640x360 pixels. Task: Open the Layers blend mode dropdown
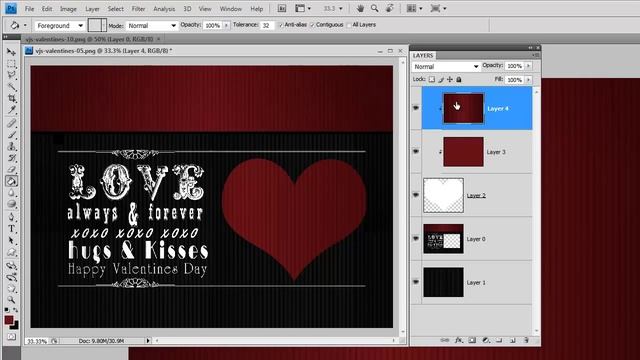[x=446, y=66]
